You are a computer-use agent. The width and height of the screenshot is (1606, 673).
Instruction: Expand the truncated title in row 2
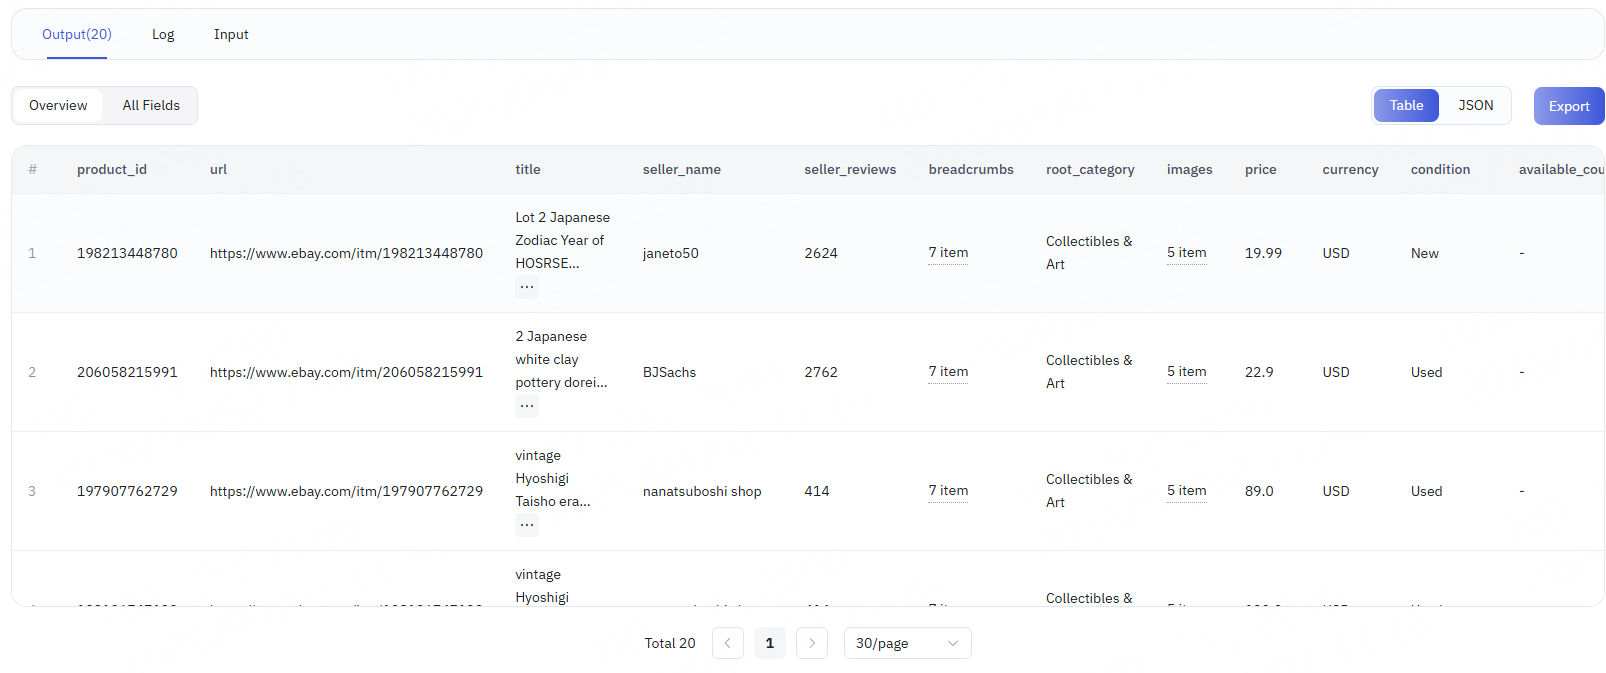click(527, 406)
